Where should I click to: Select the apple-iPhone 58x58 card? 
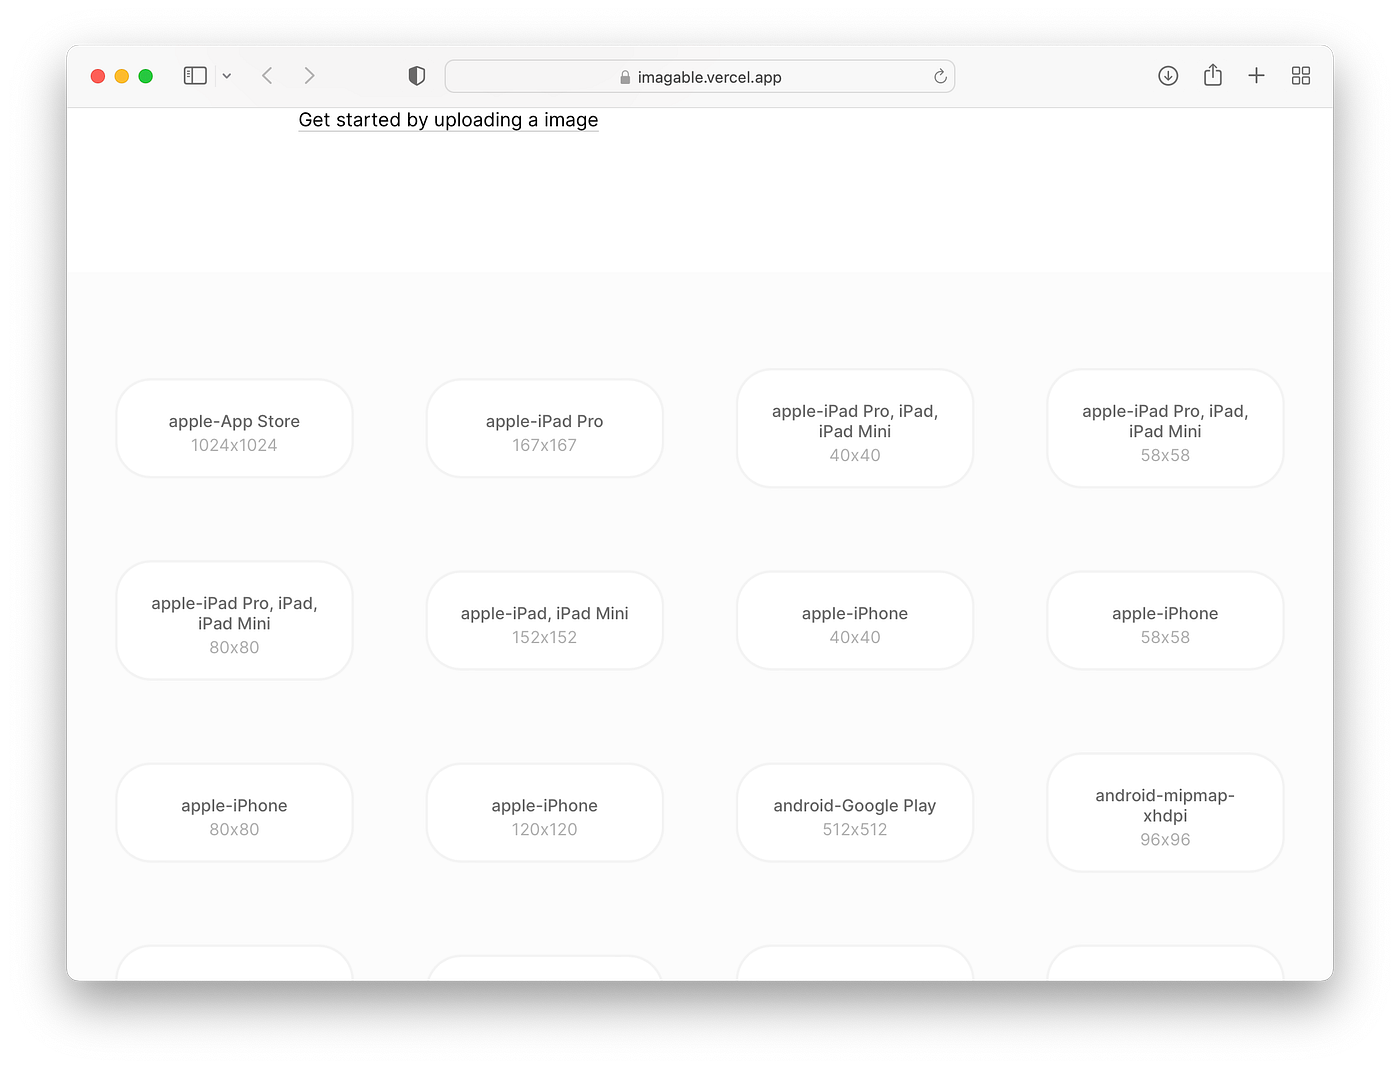coord(1165,620)
